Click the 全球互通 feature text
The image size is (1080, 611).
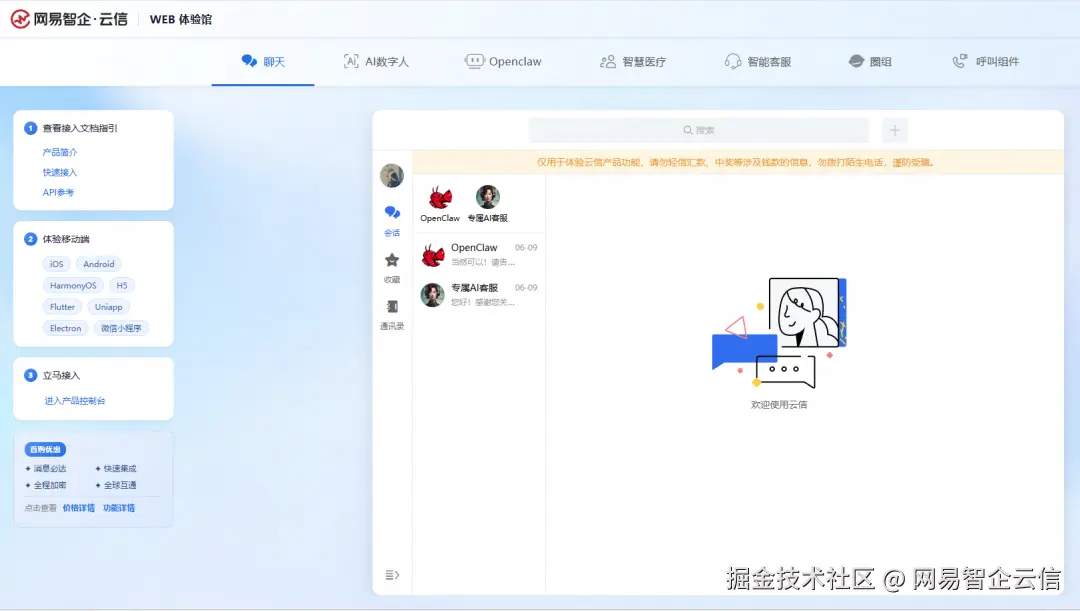coord(120,485)
